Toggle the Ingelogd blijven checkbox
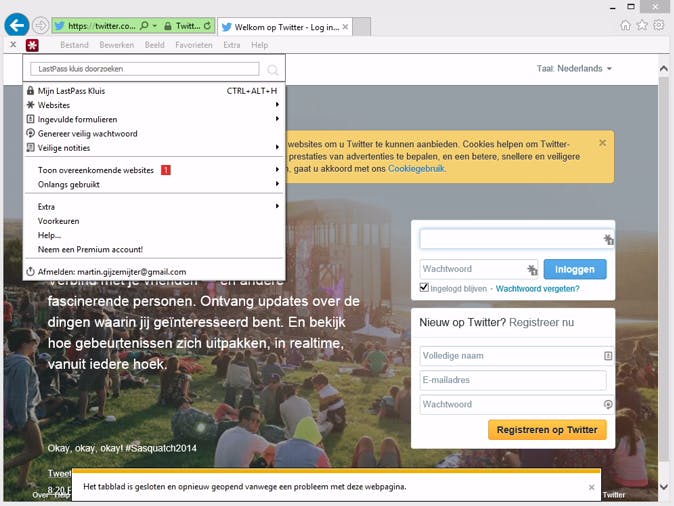 click(424, 287)
